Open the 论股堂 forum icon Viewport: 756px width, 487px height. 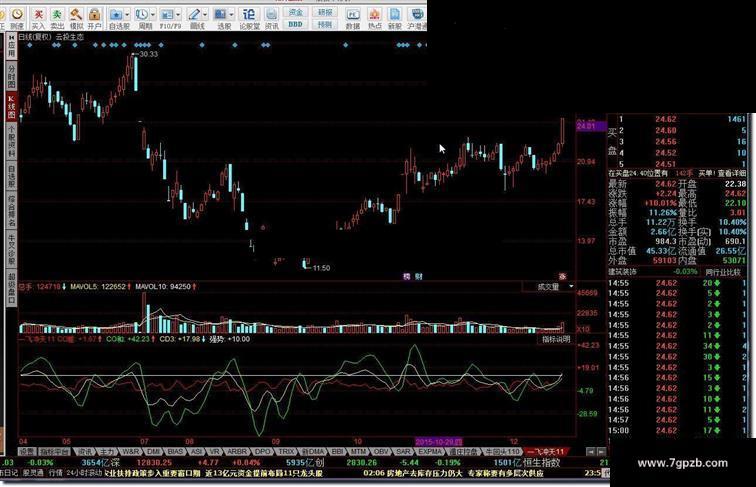pyautogui.click(x=249, y=18)
